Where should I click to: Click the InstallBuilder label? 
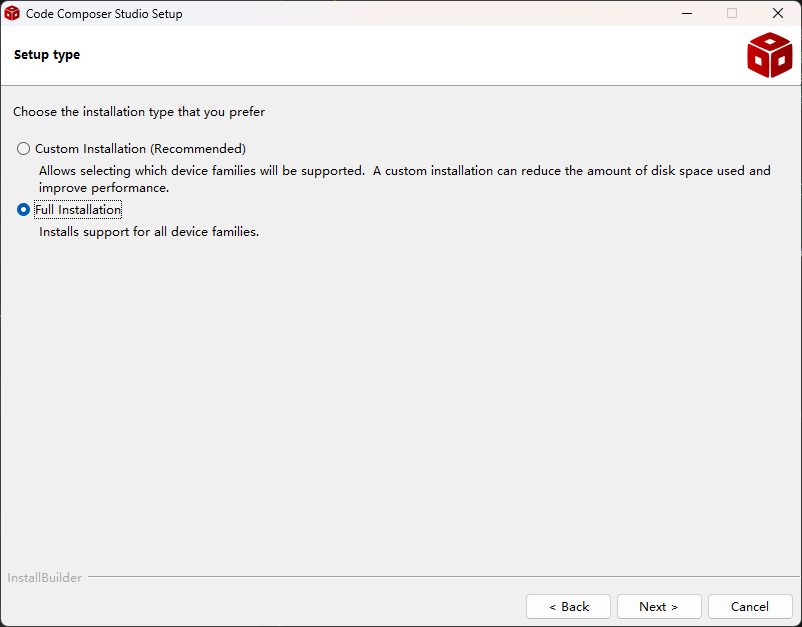tap(44, 577)
